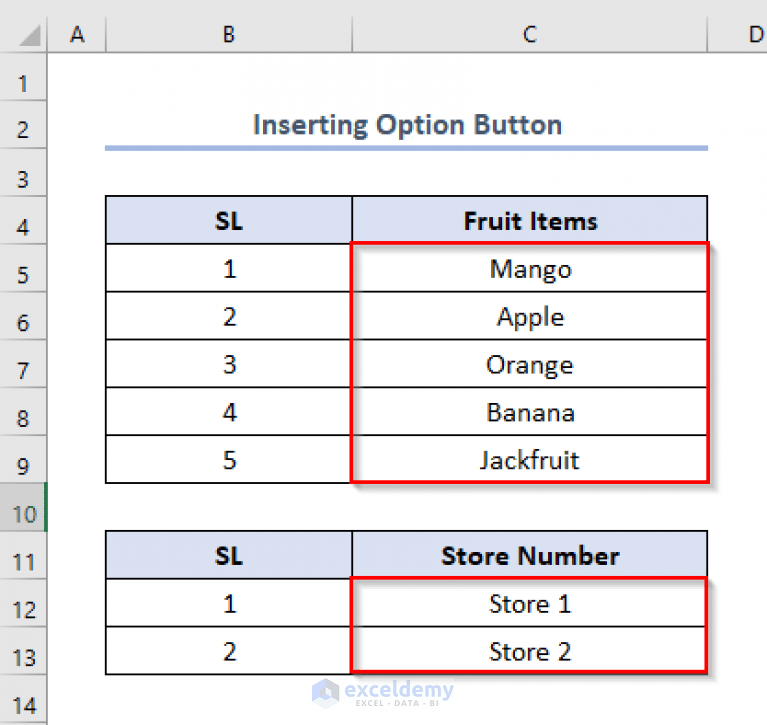Select column C header
Viewport: 767px width, 725px height.
530,35
